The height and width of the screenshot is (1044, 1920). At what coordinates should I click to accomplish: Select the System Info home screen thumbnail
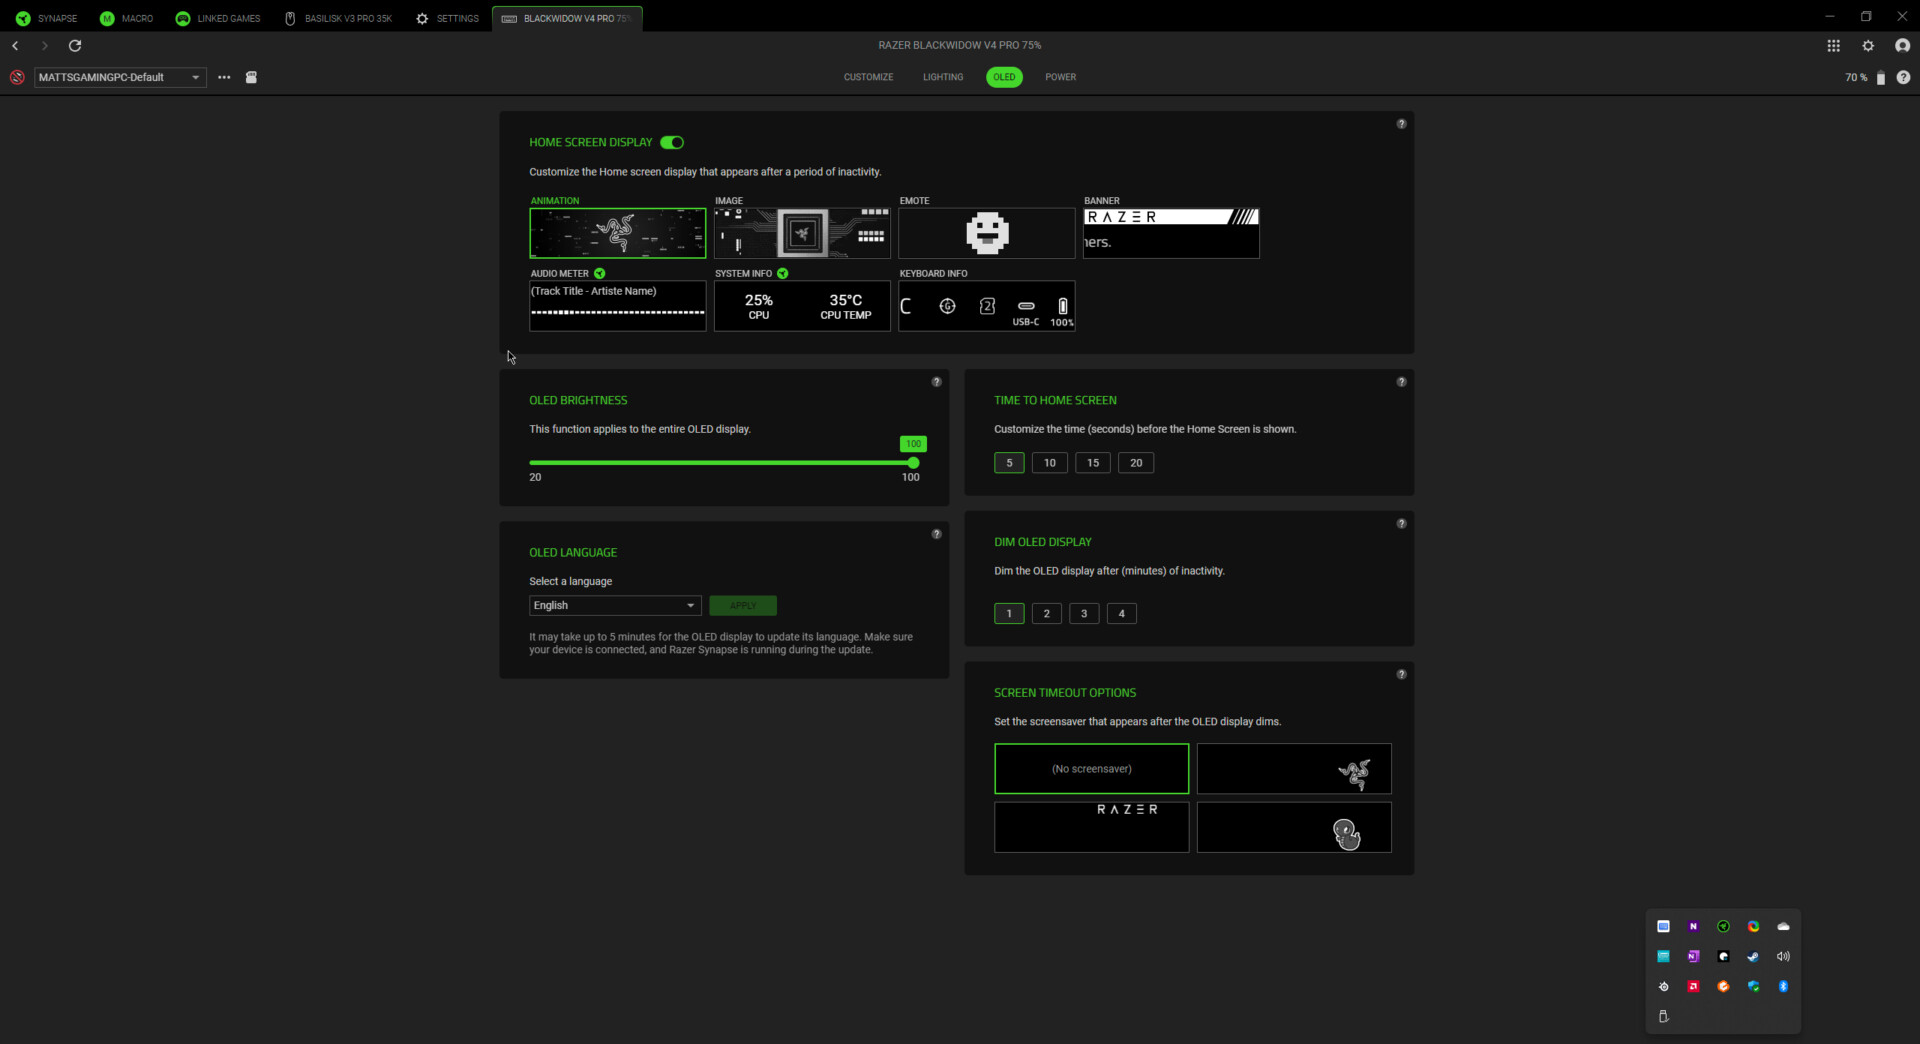[801, 305]
